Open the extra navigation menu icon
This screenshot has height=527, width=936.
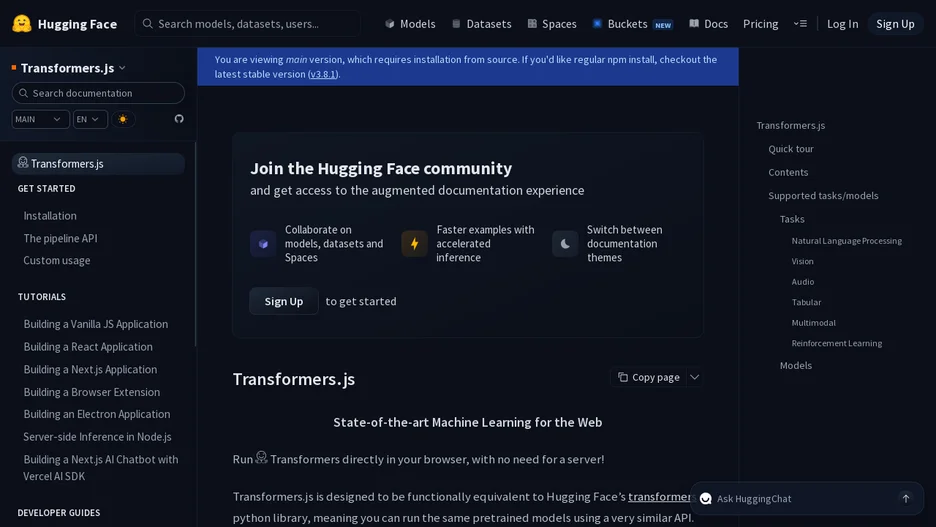[800, 24]
